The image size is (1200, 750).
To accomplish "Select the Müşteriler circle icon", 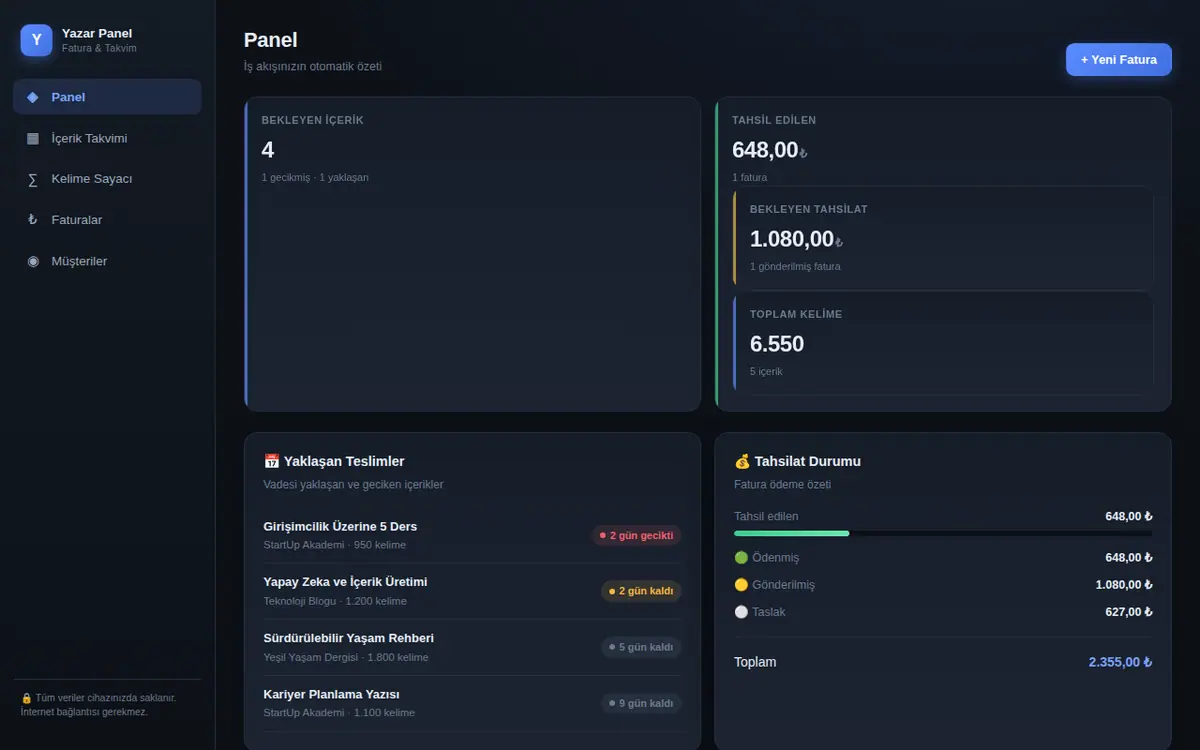I will (33, 261).
